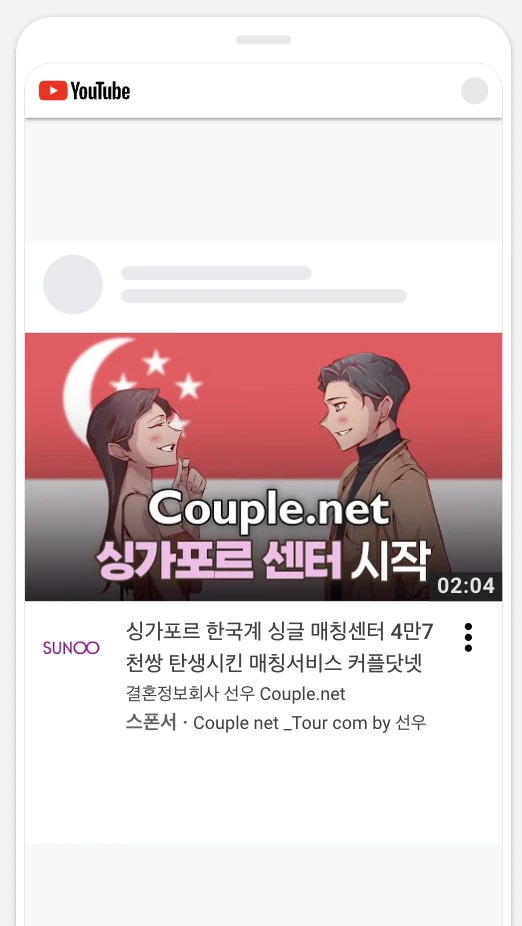Click the pink 싱가포르 센터 caption on the thumbnail
This screenshot has width=522, height=926.
click(219, 557)
